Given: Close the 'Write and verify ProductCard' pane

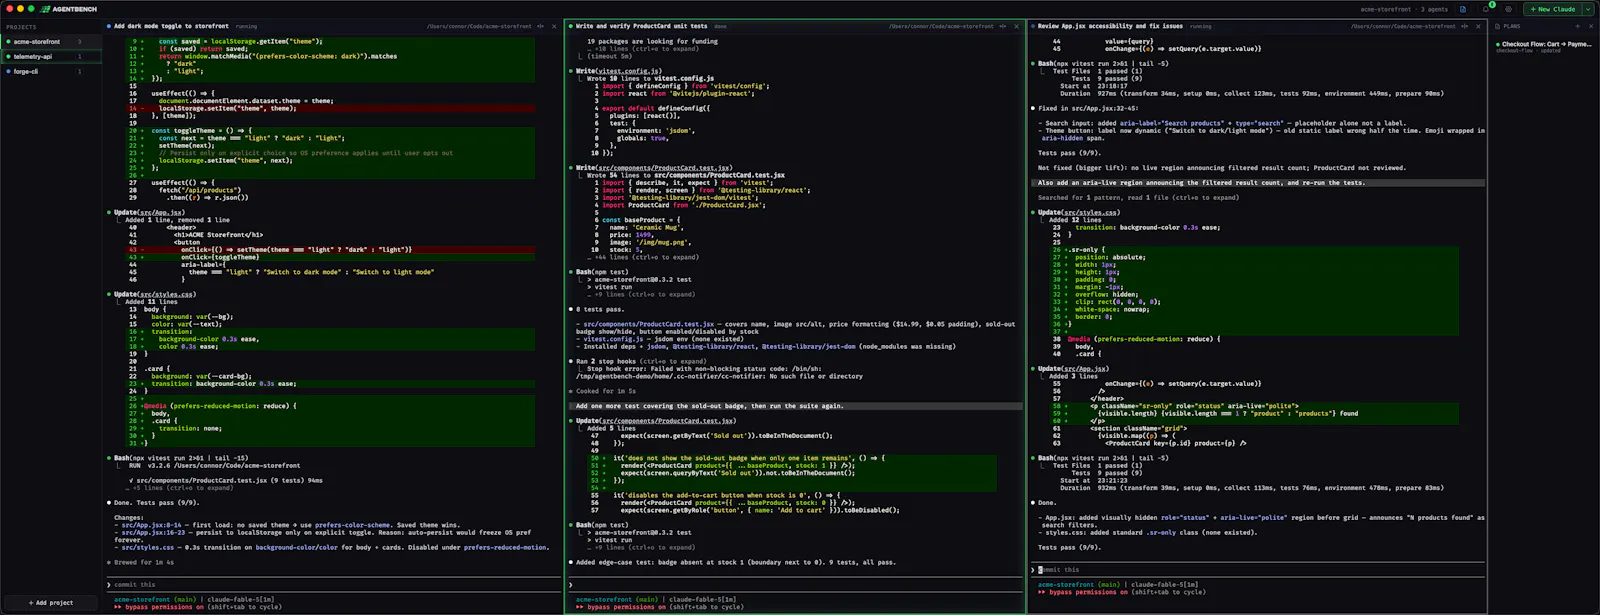Looking at the screenshot, I should (1017, 27).
